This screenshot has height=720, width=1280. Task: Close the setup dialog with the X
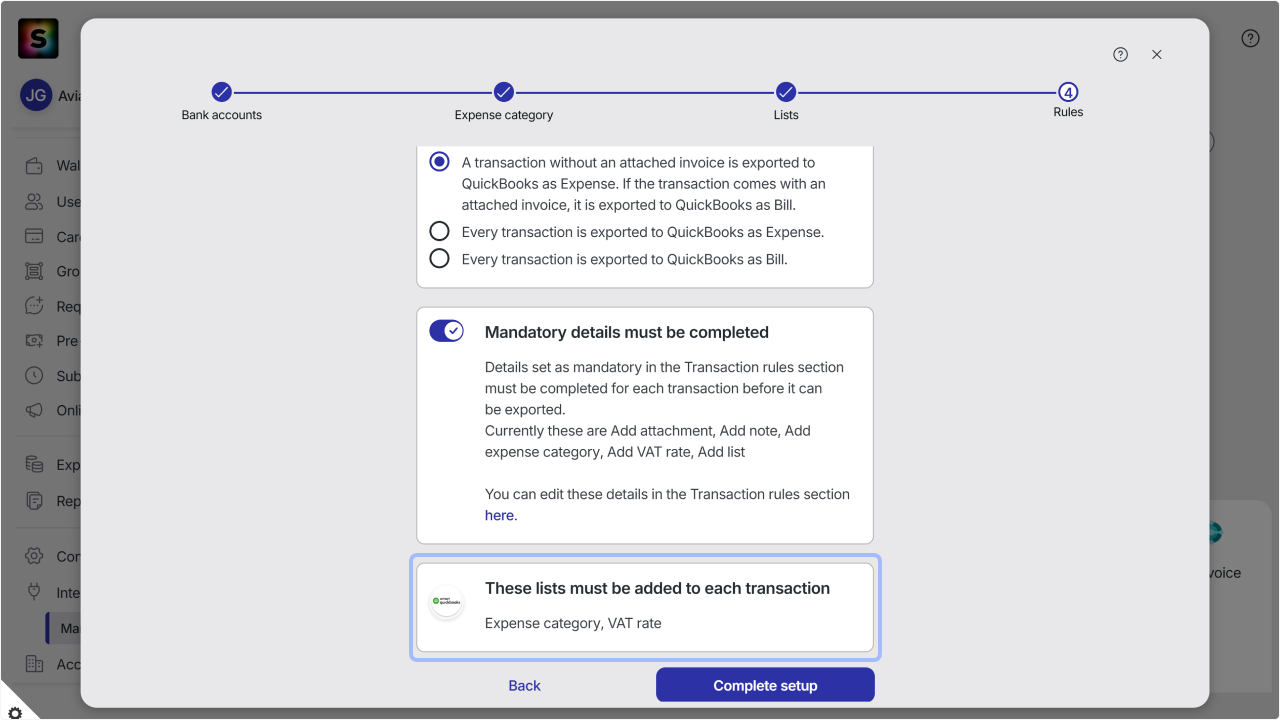point(1157,55)
